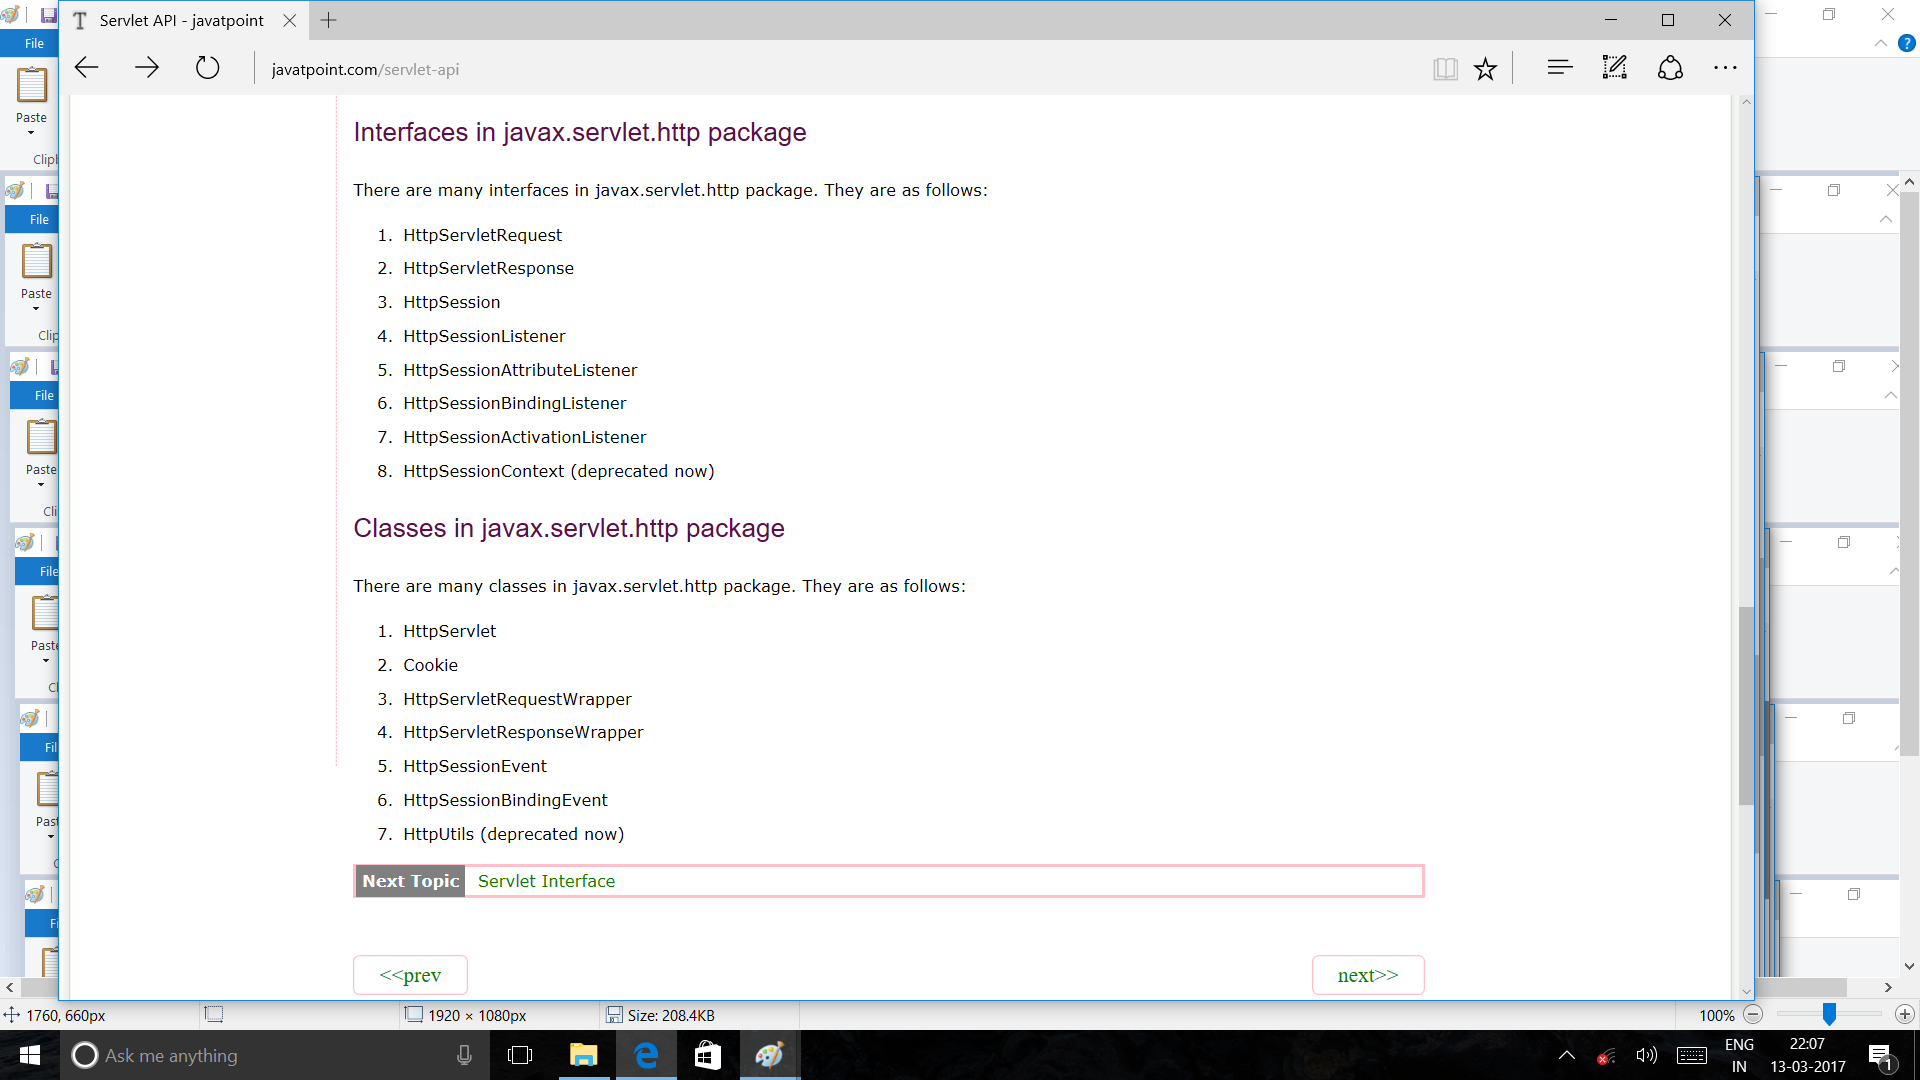Click the next>> button
The image size is (1920, 1080).
(1367, 975)
